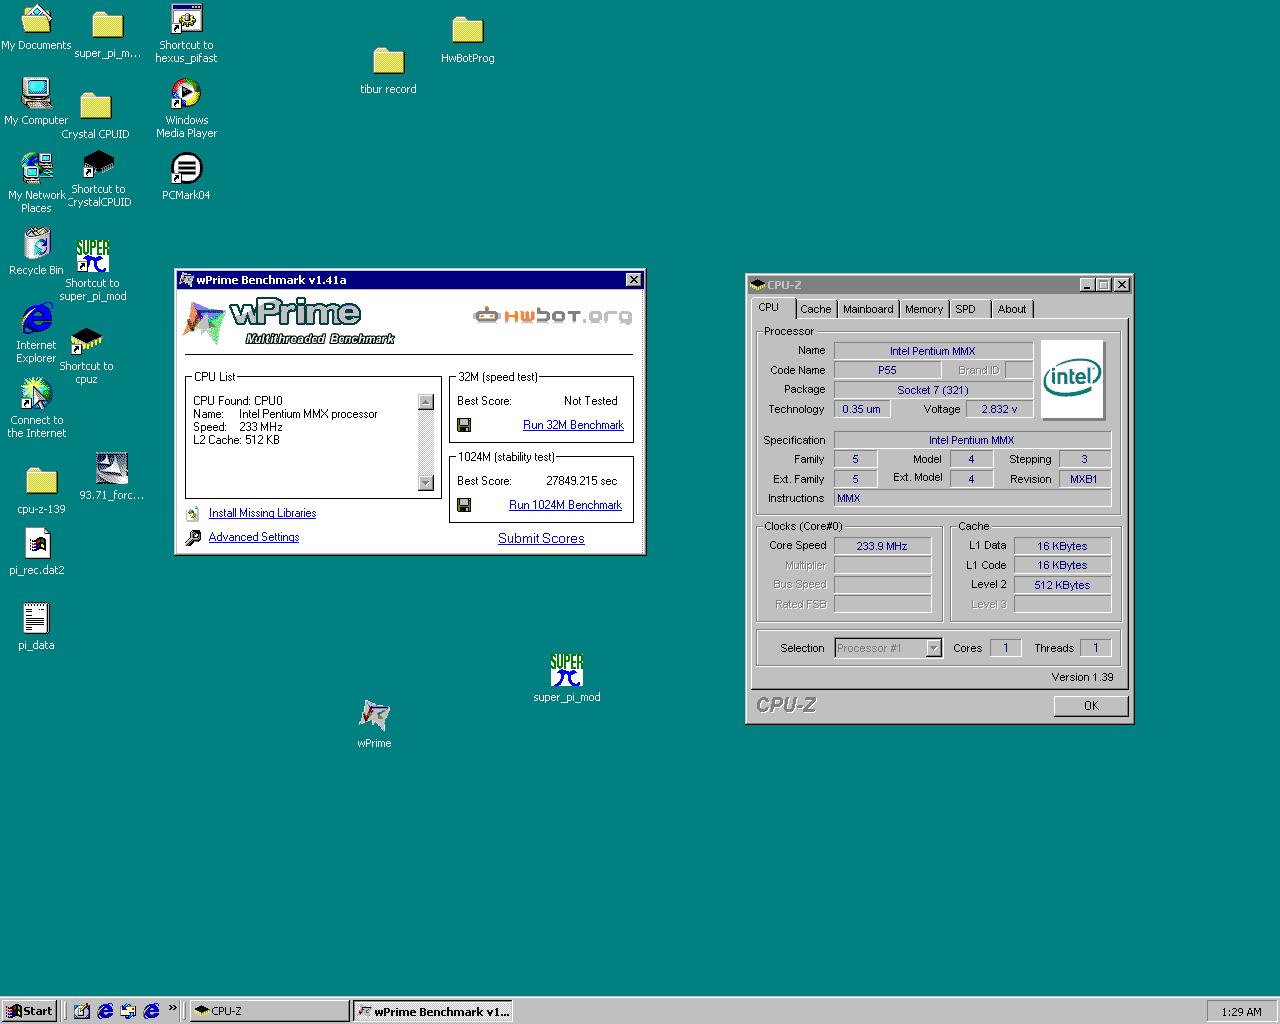
Task: Activate CPU-Z taskbar button
Action: point(269,1011)
